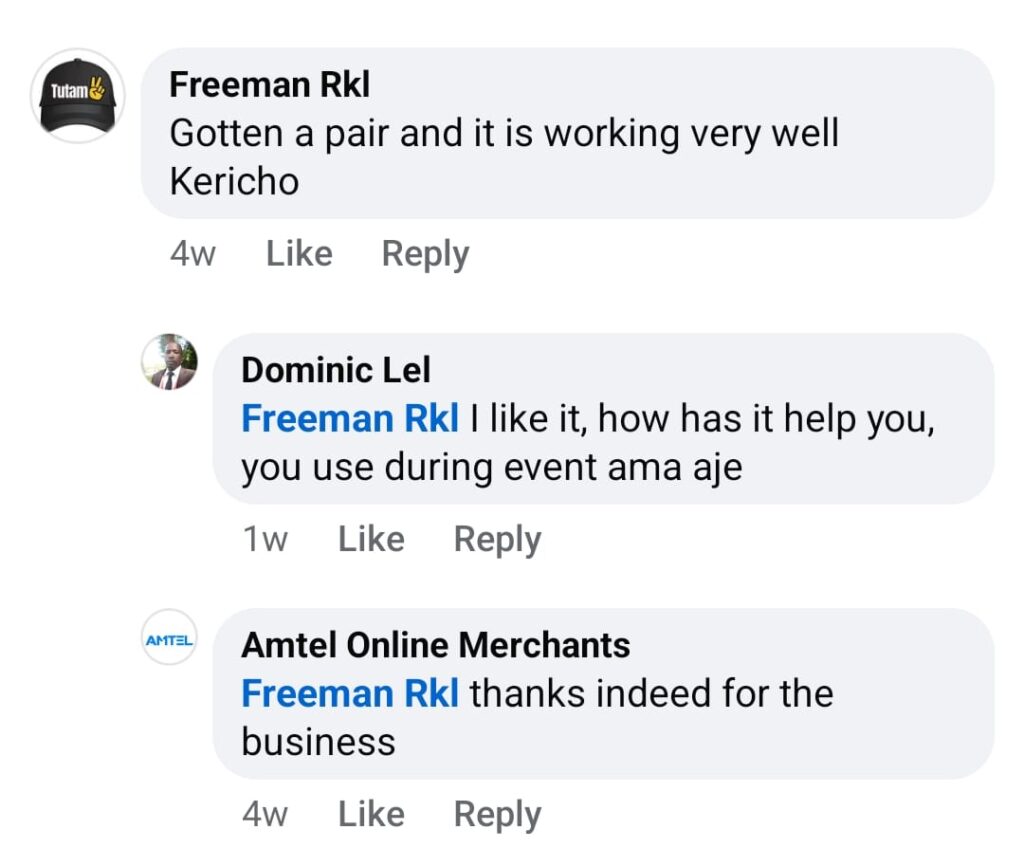1024x848 pixels.
Task: Click the 1w timestamp on Dominic's reply
Action: click(x=265, y=540)
